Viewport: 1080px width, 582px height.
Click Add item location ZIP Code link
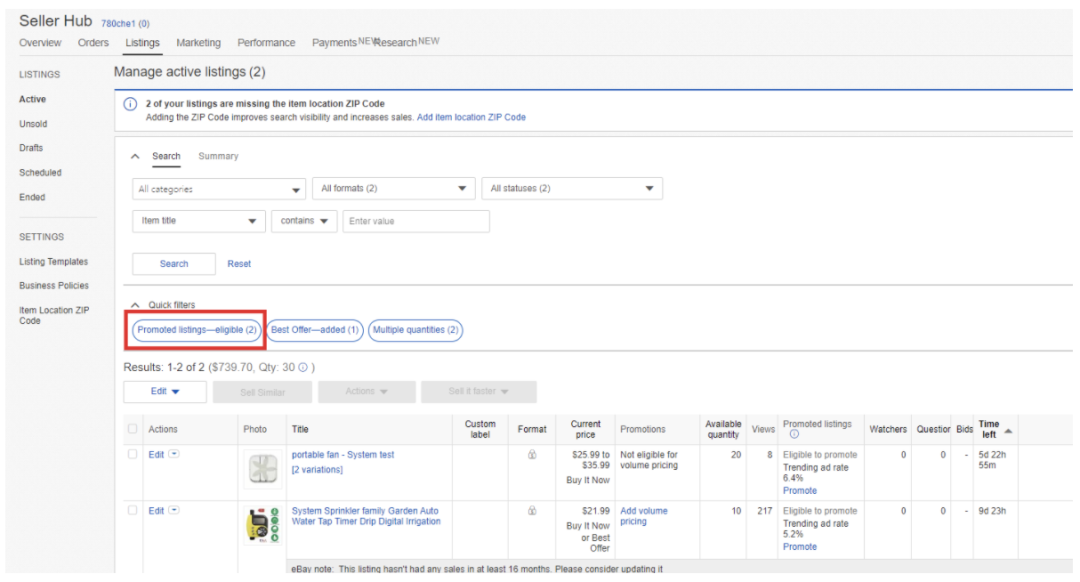pos(471,118)
